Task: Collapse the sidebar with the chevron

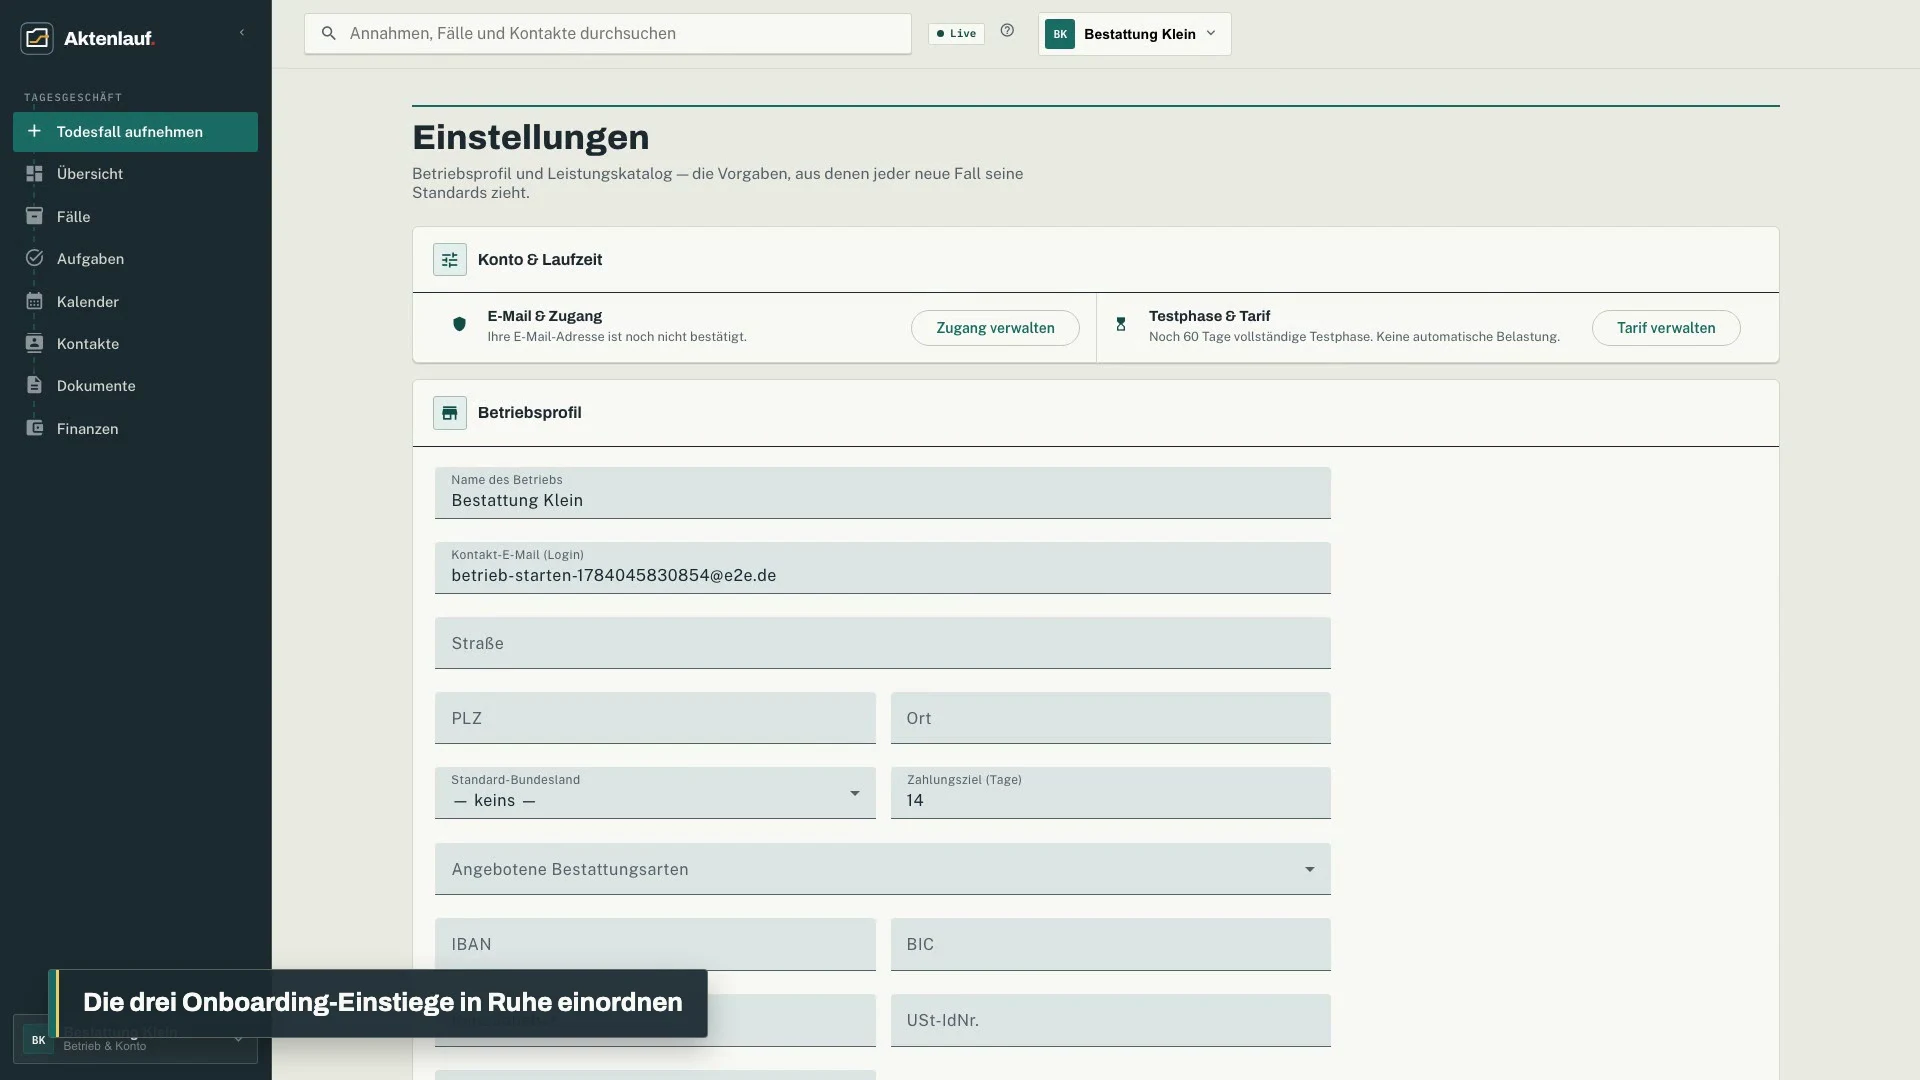Action: [242, 33]
